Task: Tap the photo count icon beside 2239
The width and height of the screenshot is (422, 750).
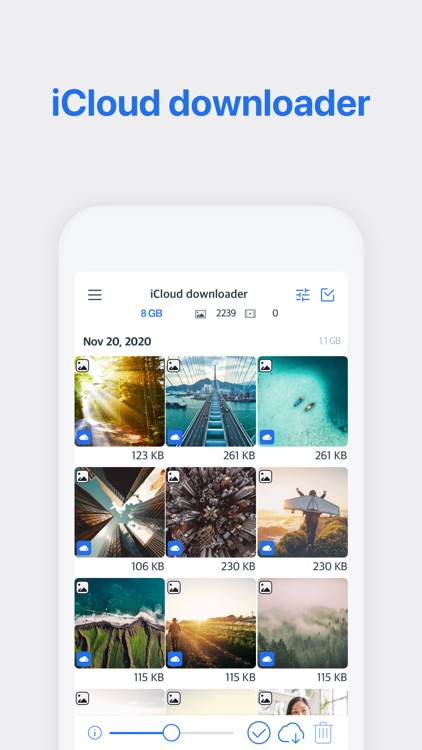Action: tap(200, 314)
